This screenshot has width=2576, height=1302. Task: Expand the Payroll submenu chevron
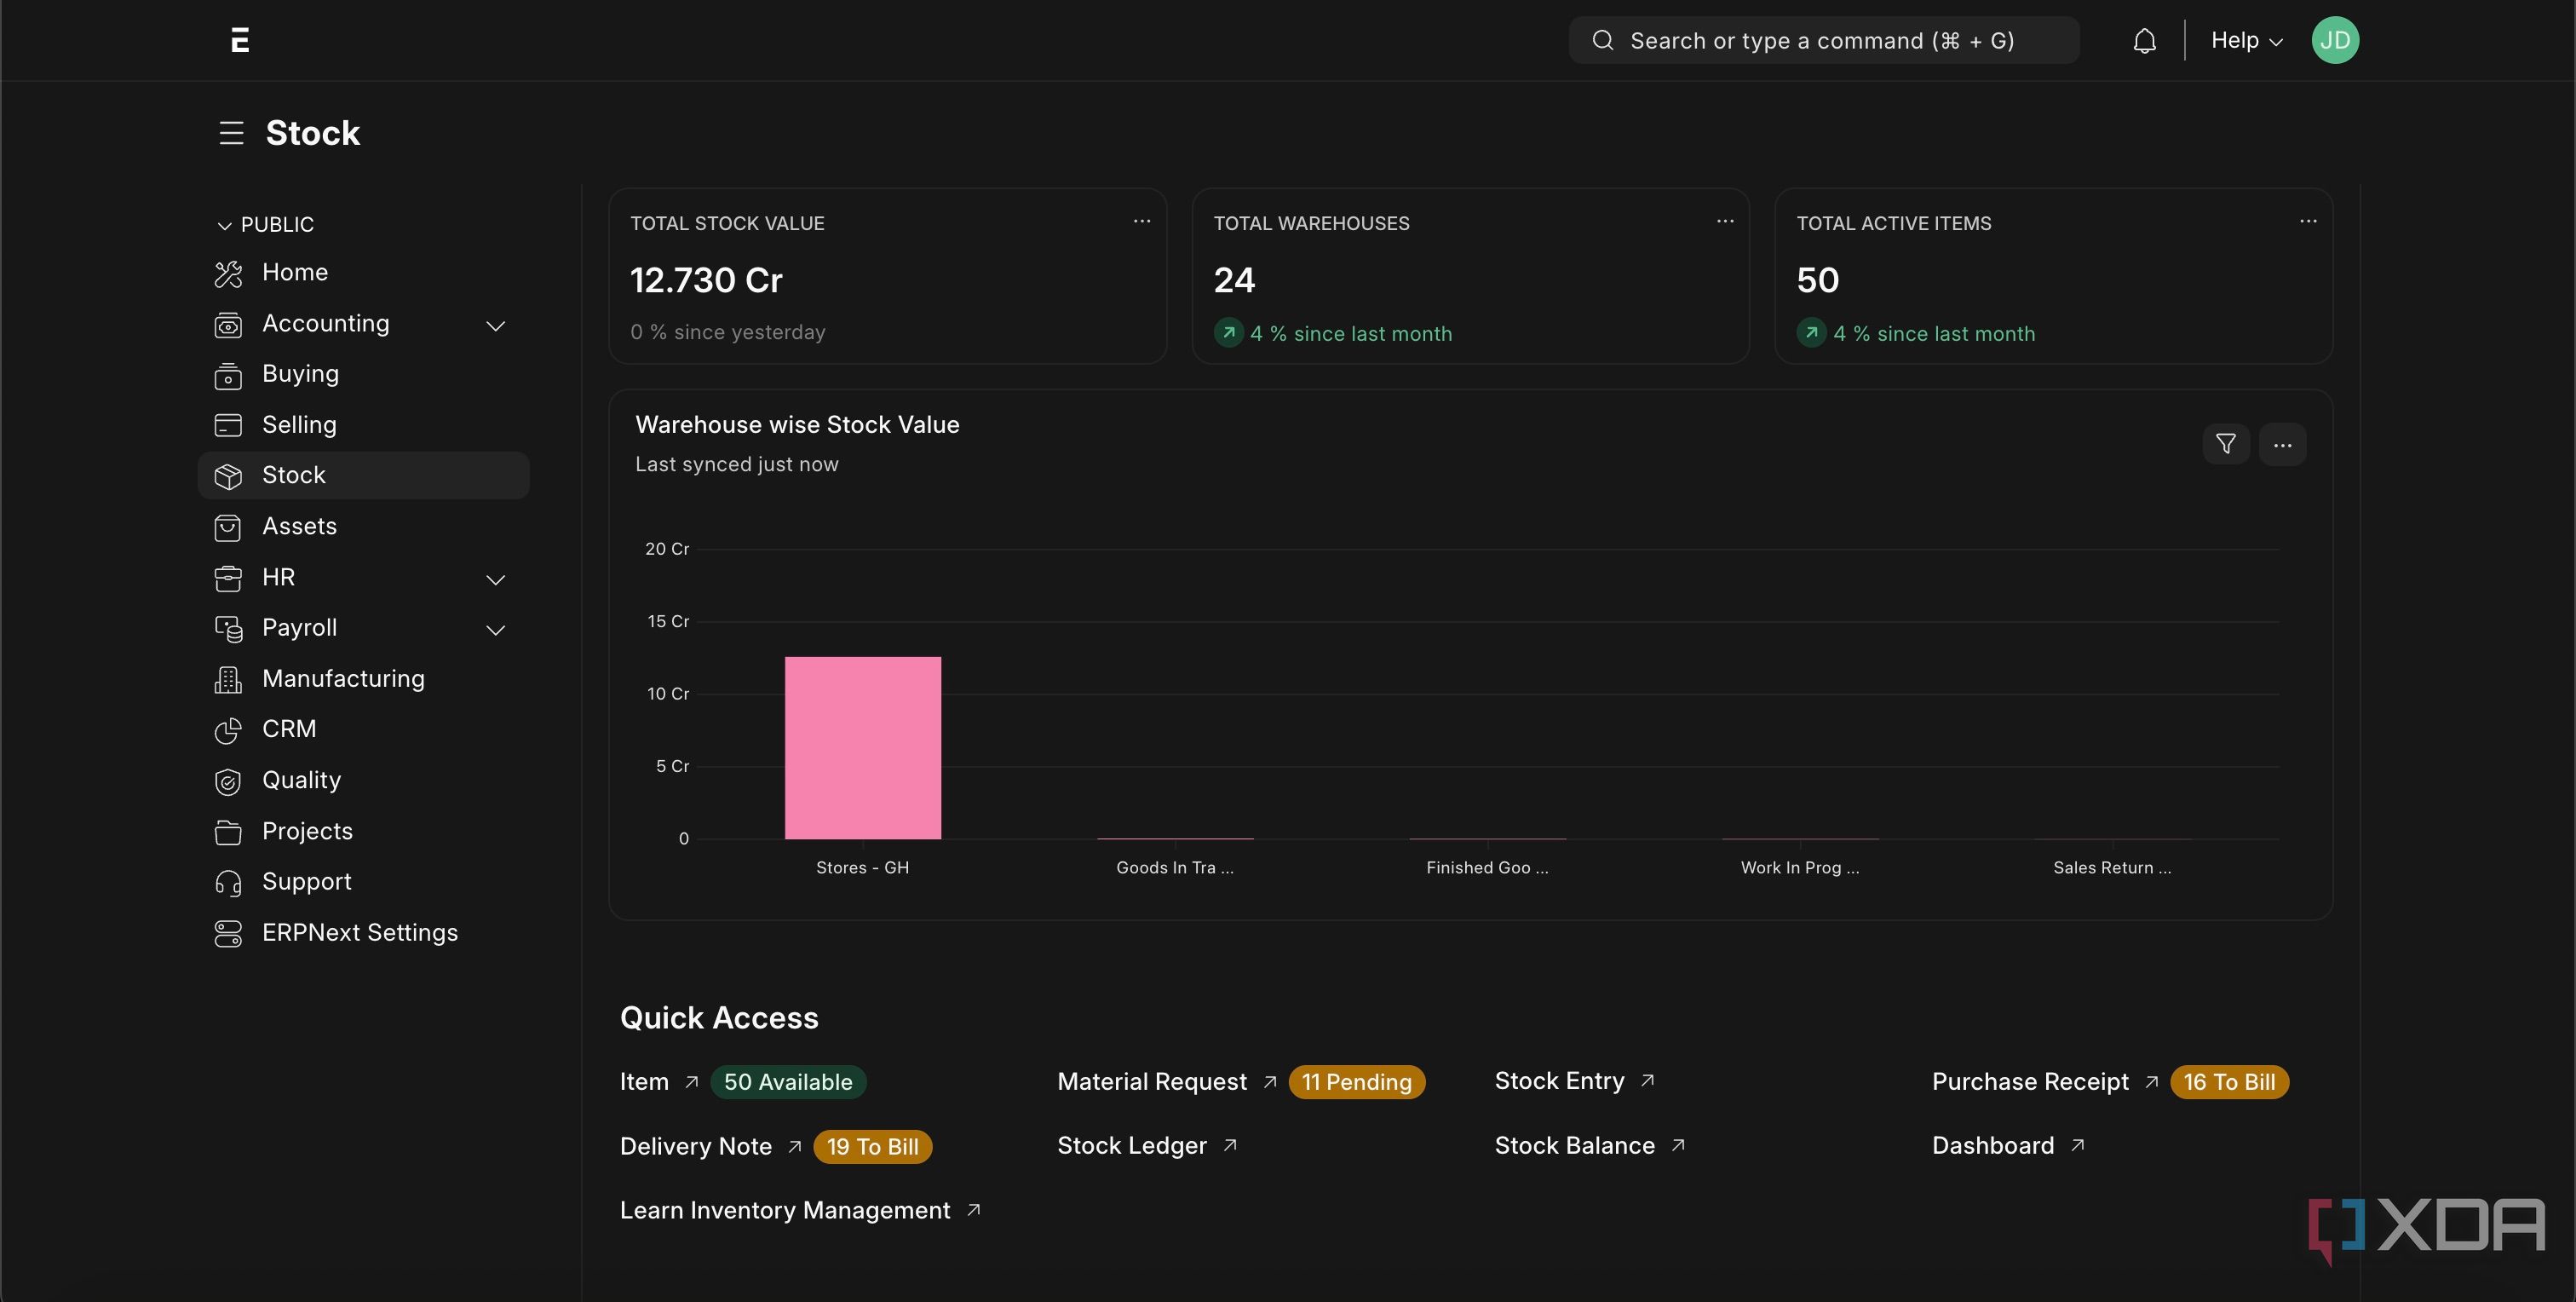tap(495, 630)
